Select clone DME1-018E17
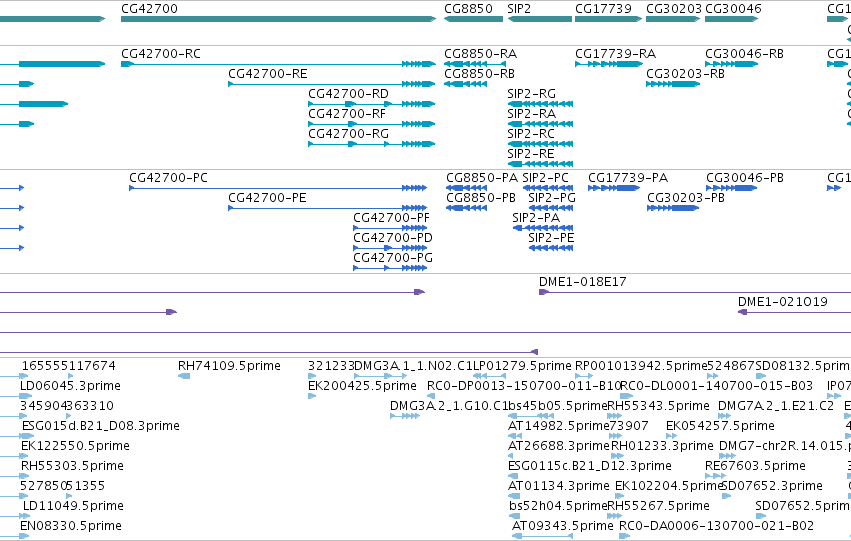Viewport: 851px width, 541px height. pyautogui.click(x=695, y=292)
